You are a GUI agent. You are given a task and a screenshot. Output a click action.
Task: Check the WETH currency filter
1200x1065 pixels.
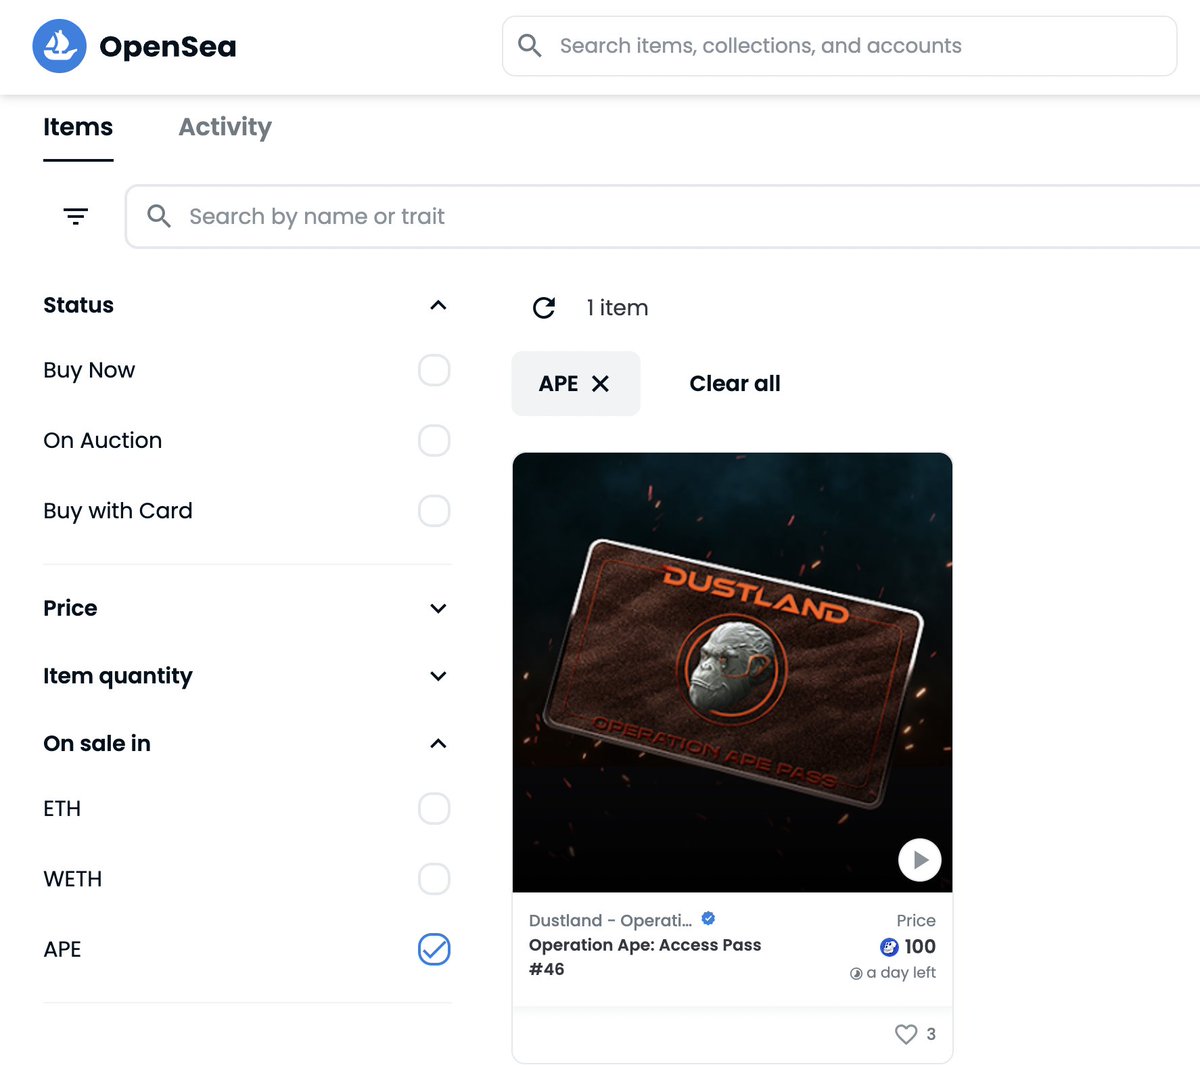click(434, 879)
